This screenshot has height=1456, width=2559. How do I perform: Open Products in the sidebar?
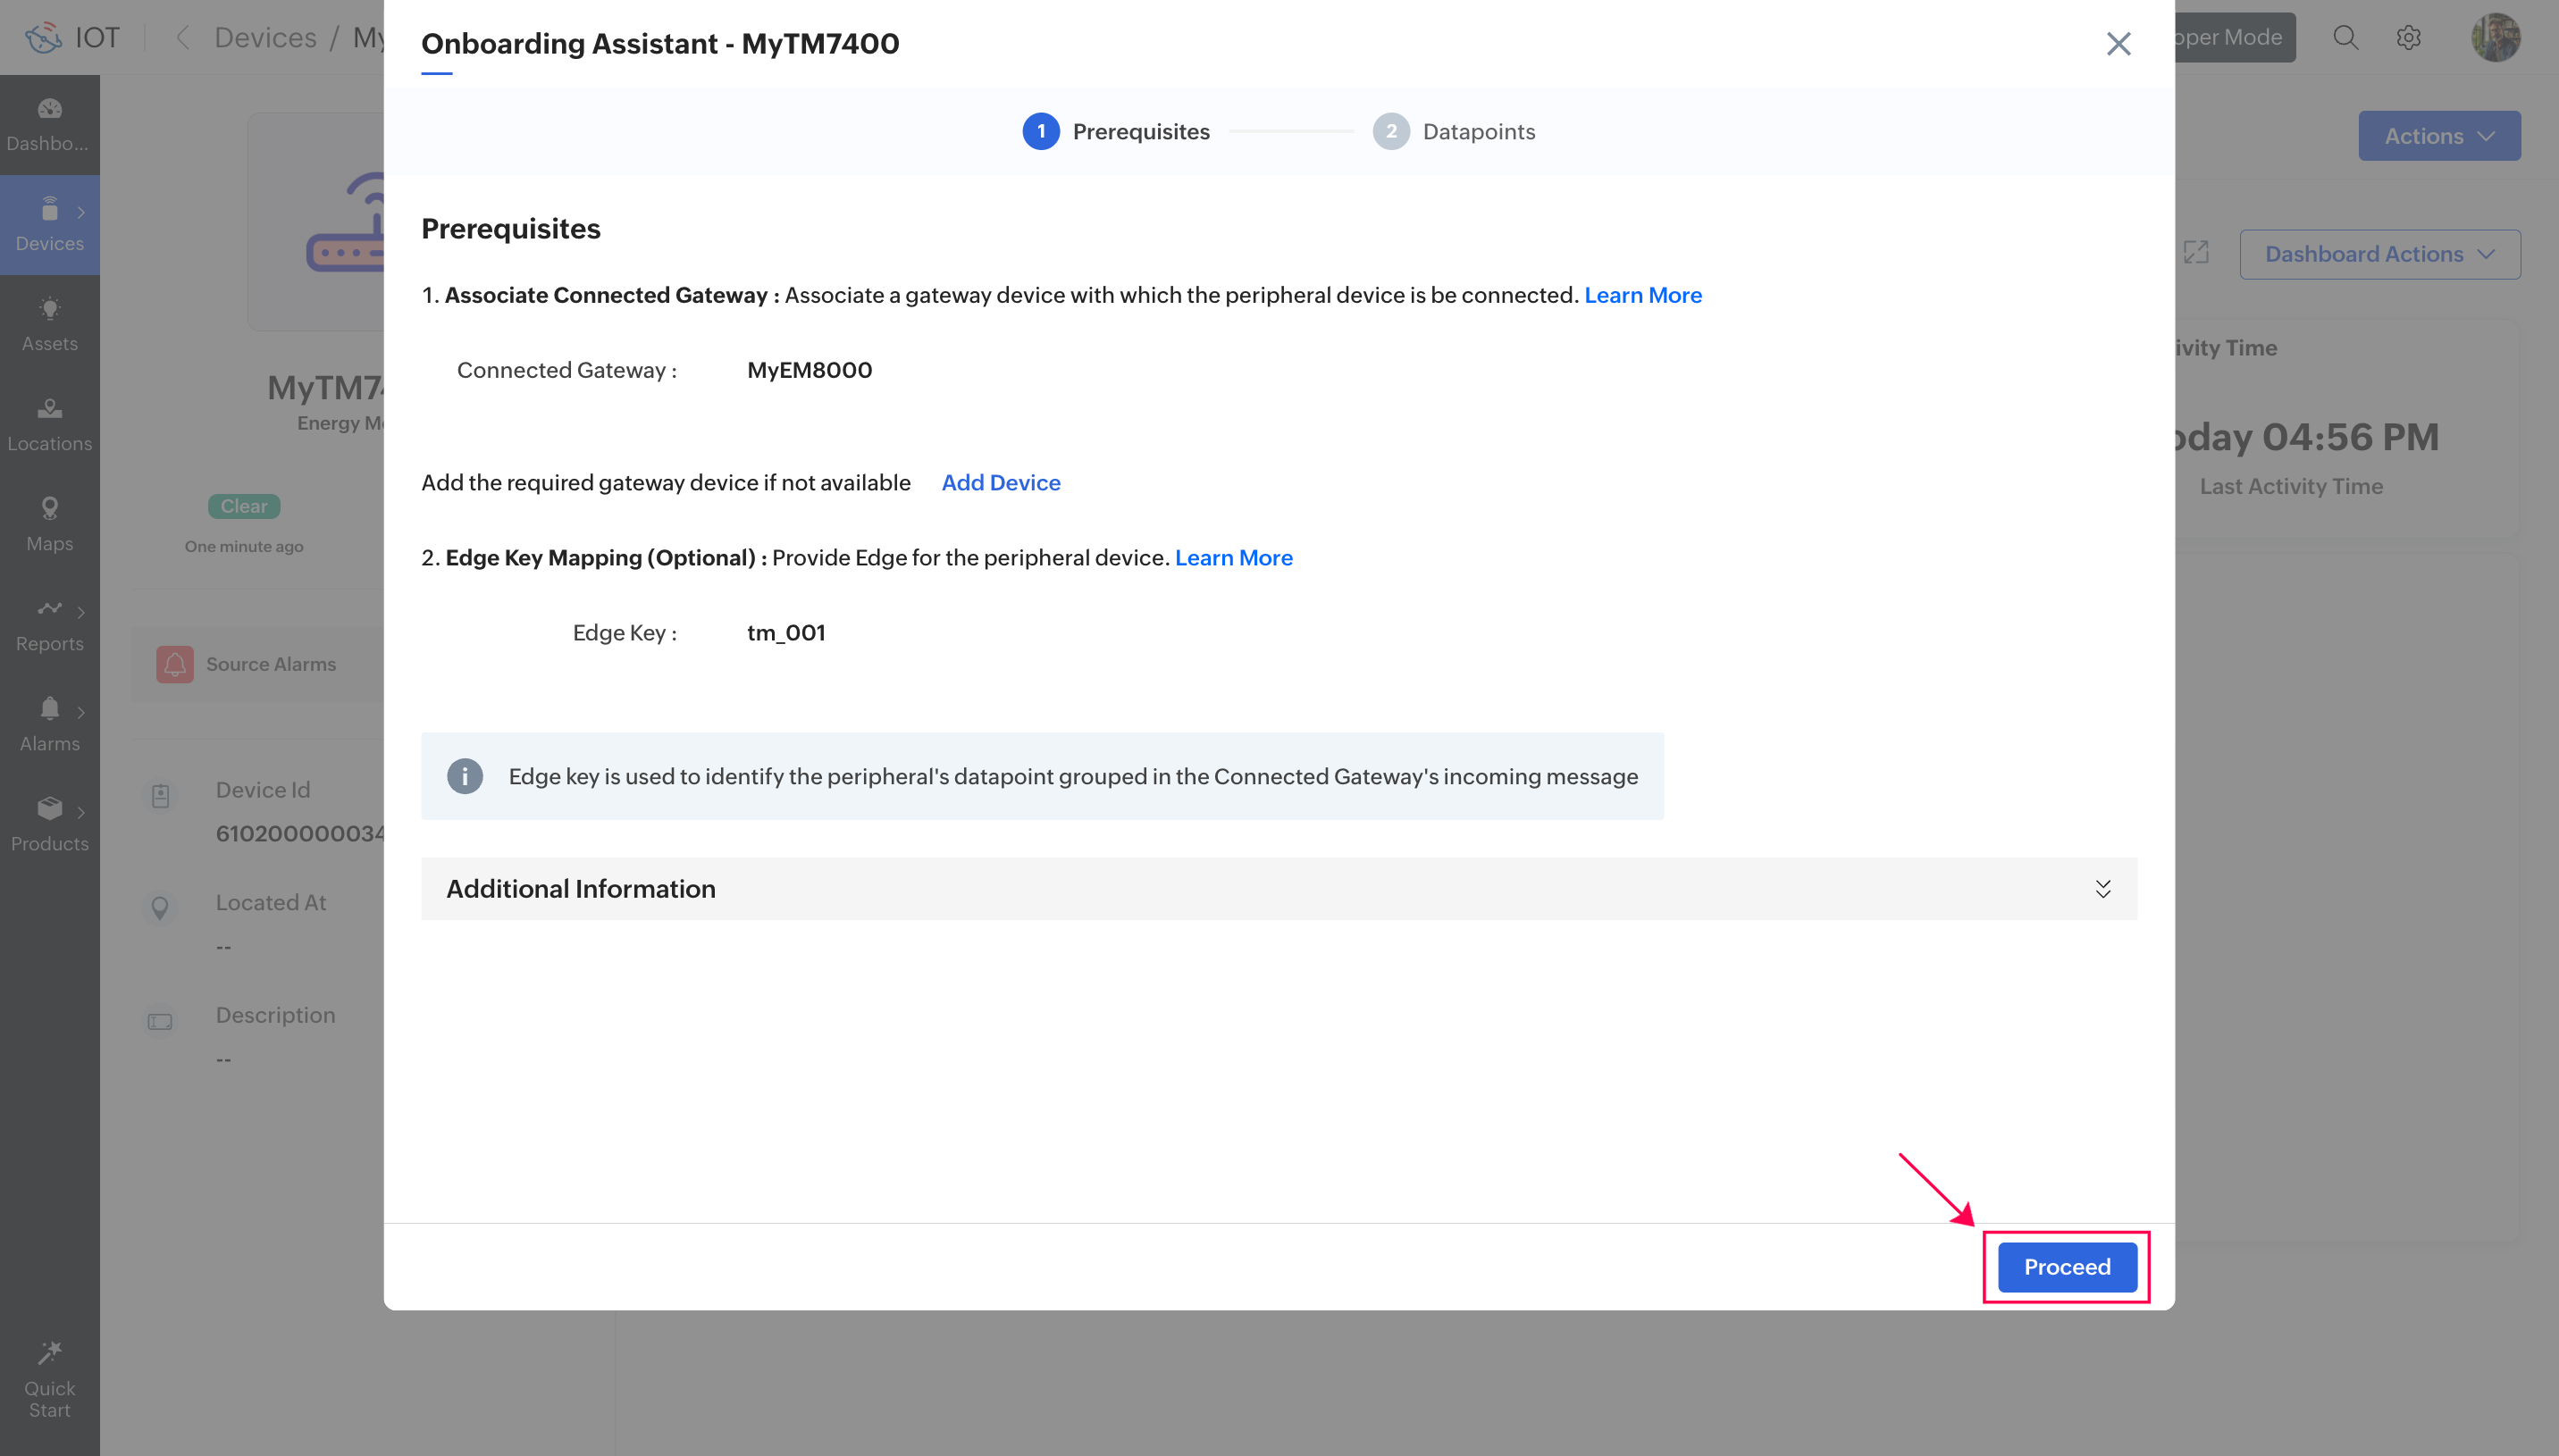[x=49, y=823]
